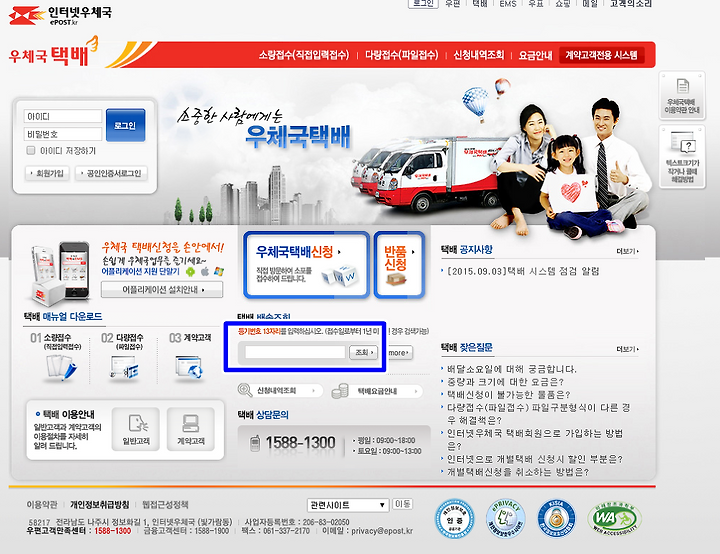Open 신청내역조회 in the red menu bar
The width and height of the screenshot is (720, 554).
tap(478, 55)
